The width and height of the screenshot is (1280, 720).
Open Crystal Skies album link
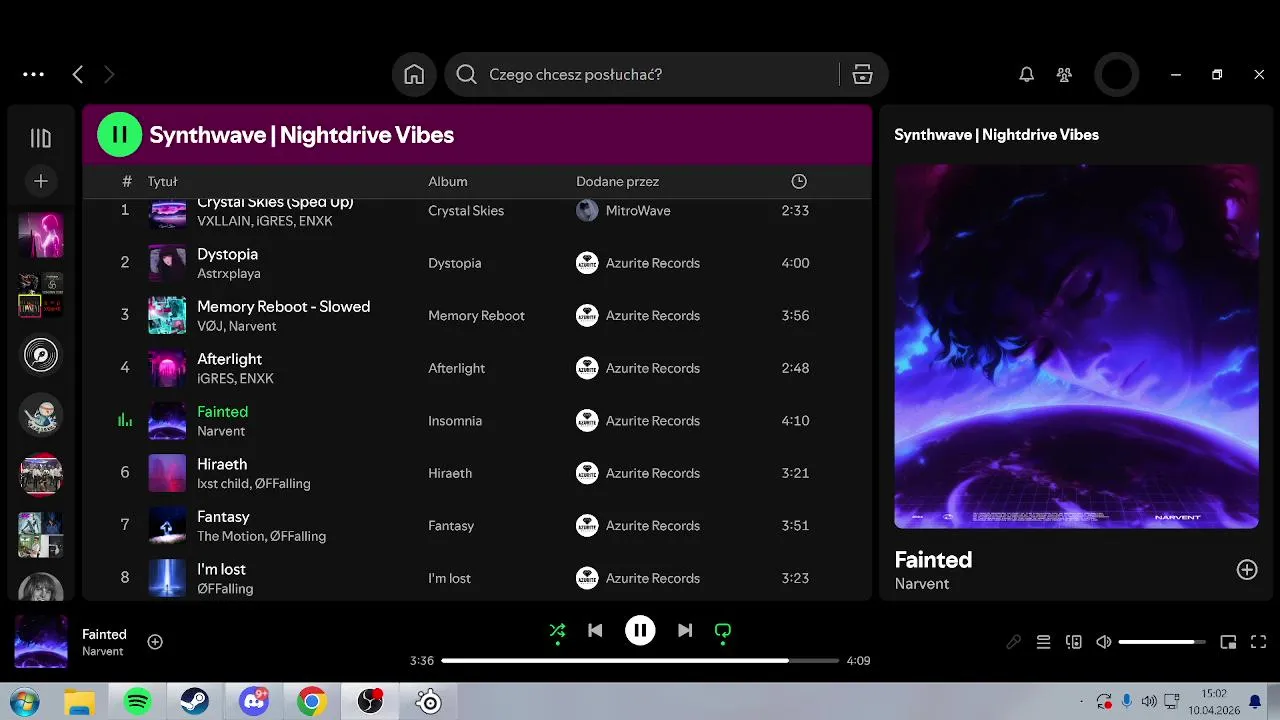tap(466, 211)
